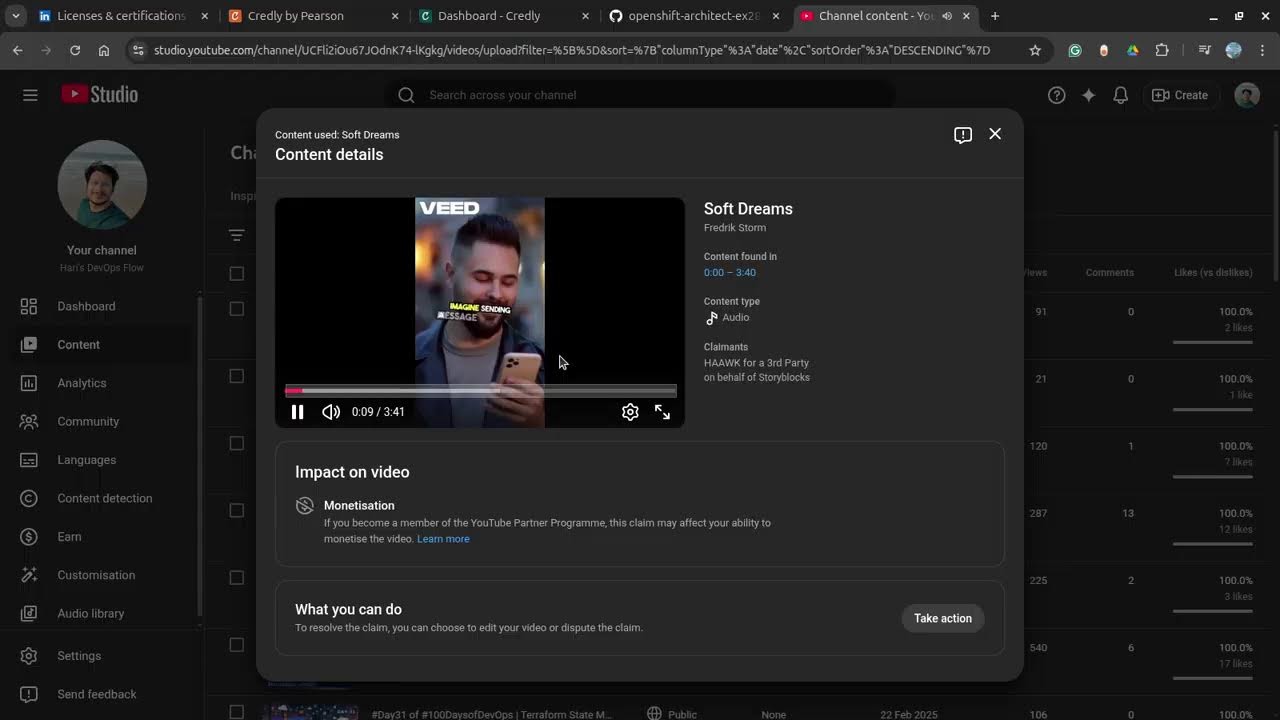
Task: Open the browser media controls icon
Action: click(x=1204, y=50)
